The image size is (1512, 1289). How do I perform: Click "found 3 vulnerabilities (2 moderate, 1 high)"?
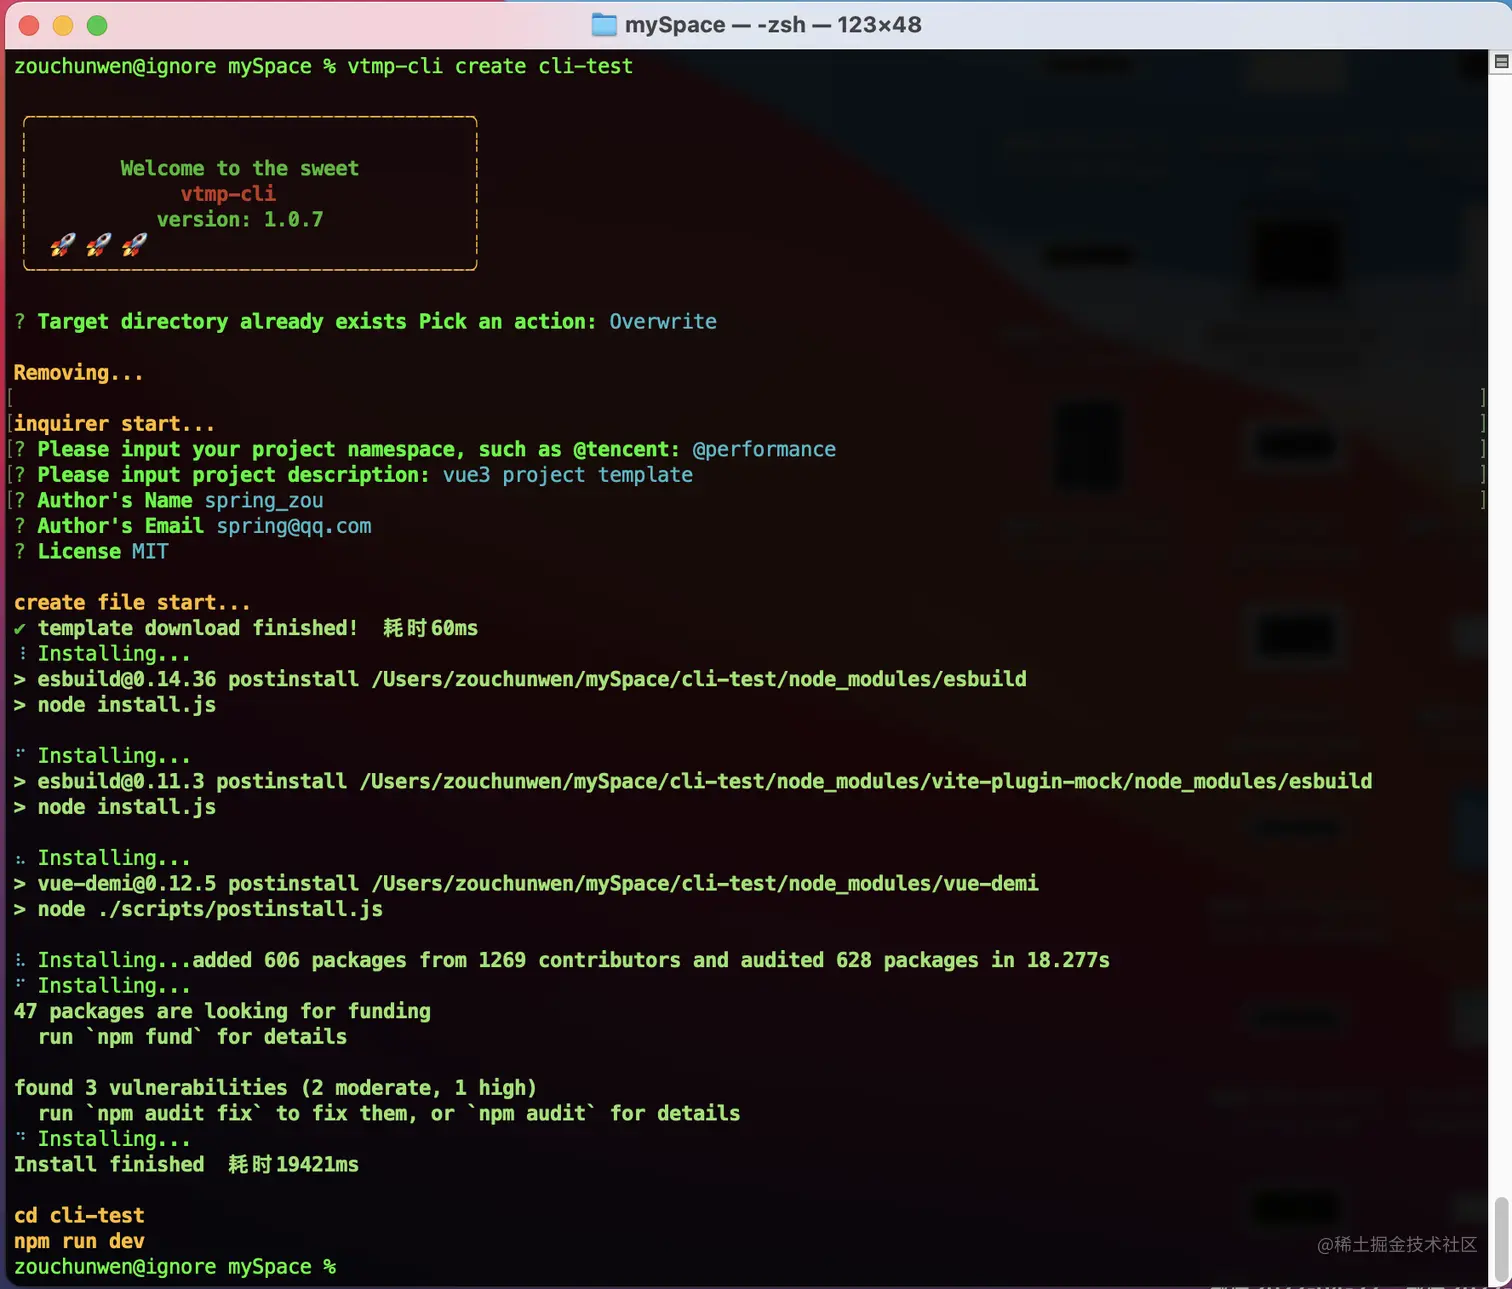(275, 1087)
